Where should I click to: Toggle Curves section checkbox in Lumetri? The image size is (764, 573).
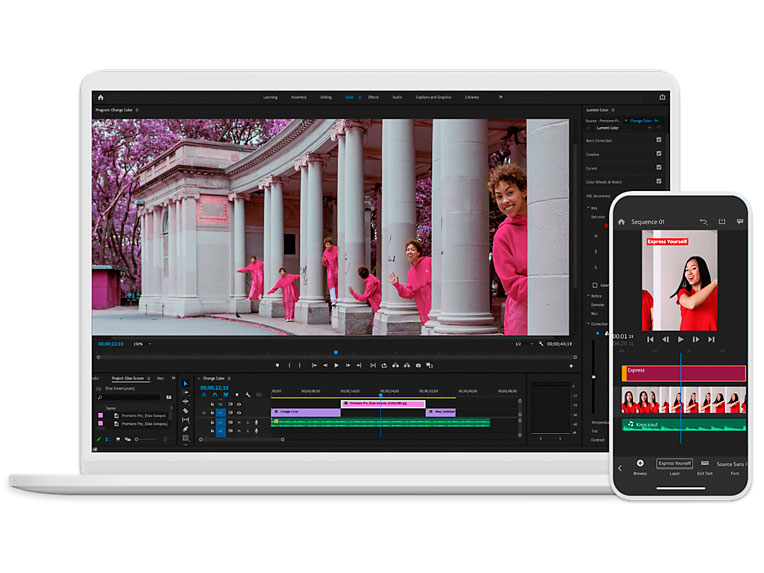coord(659,167)
